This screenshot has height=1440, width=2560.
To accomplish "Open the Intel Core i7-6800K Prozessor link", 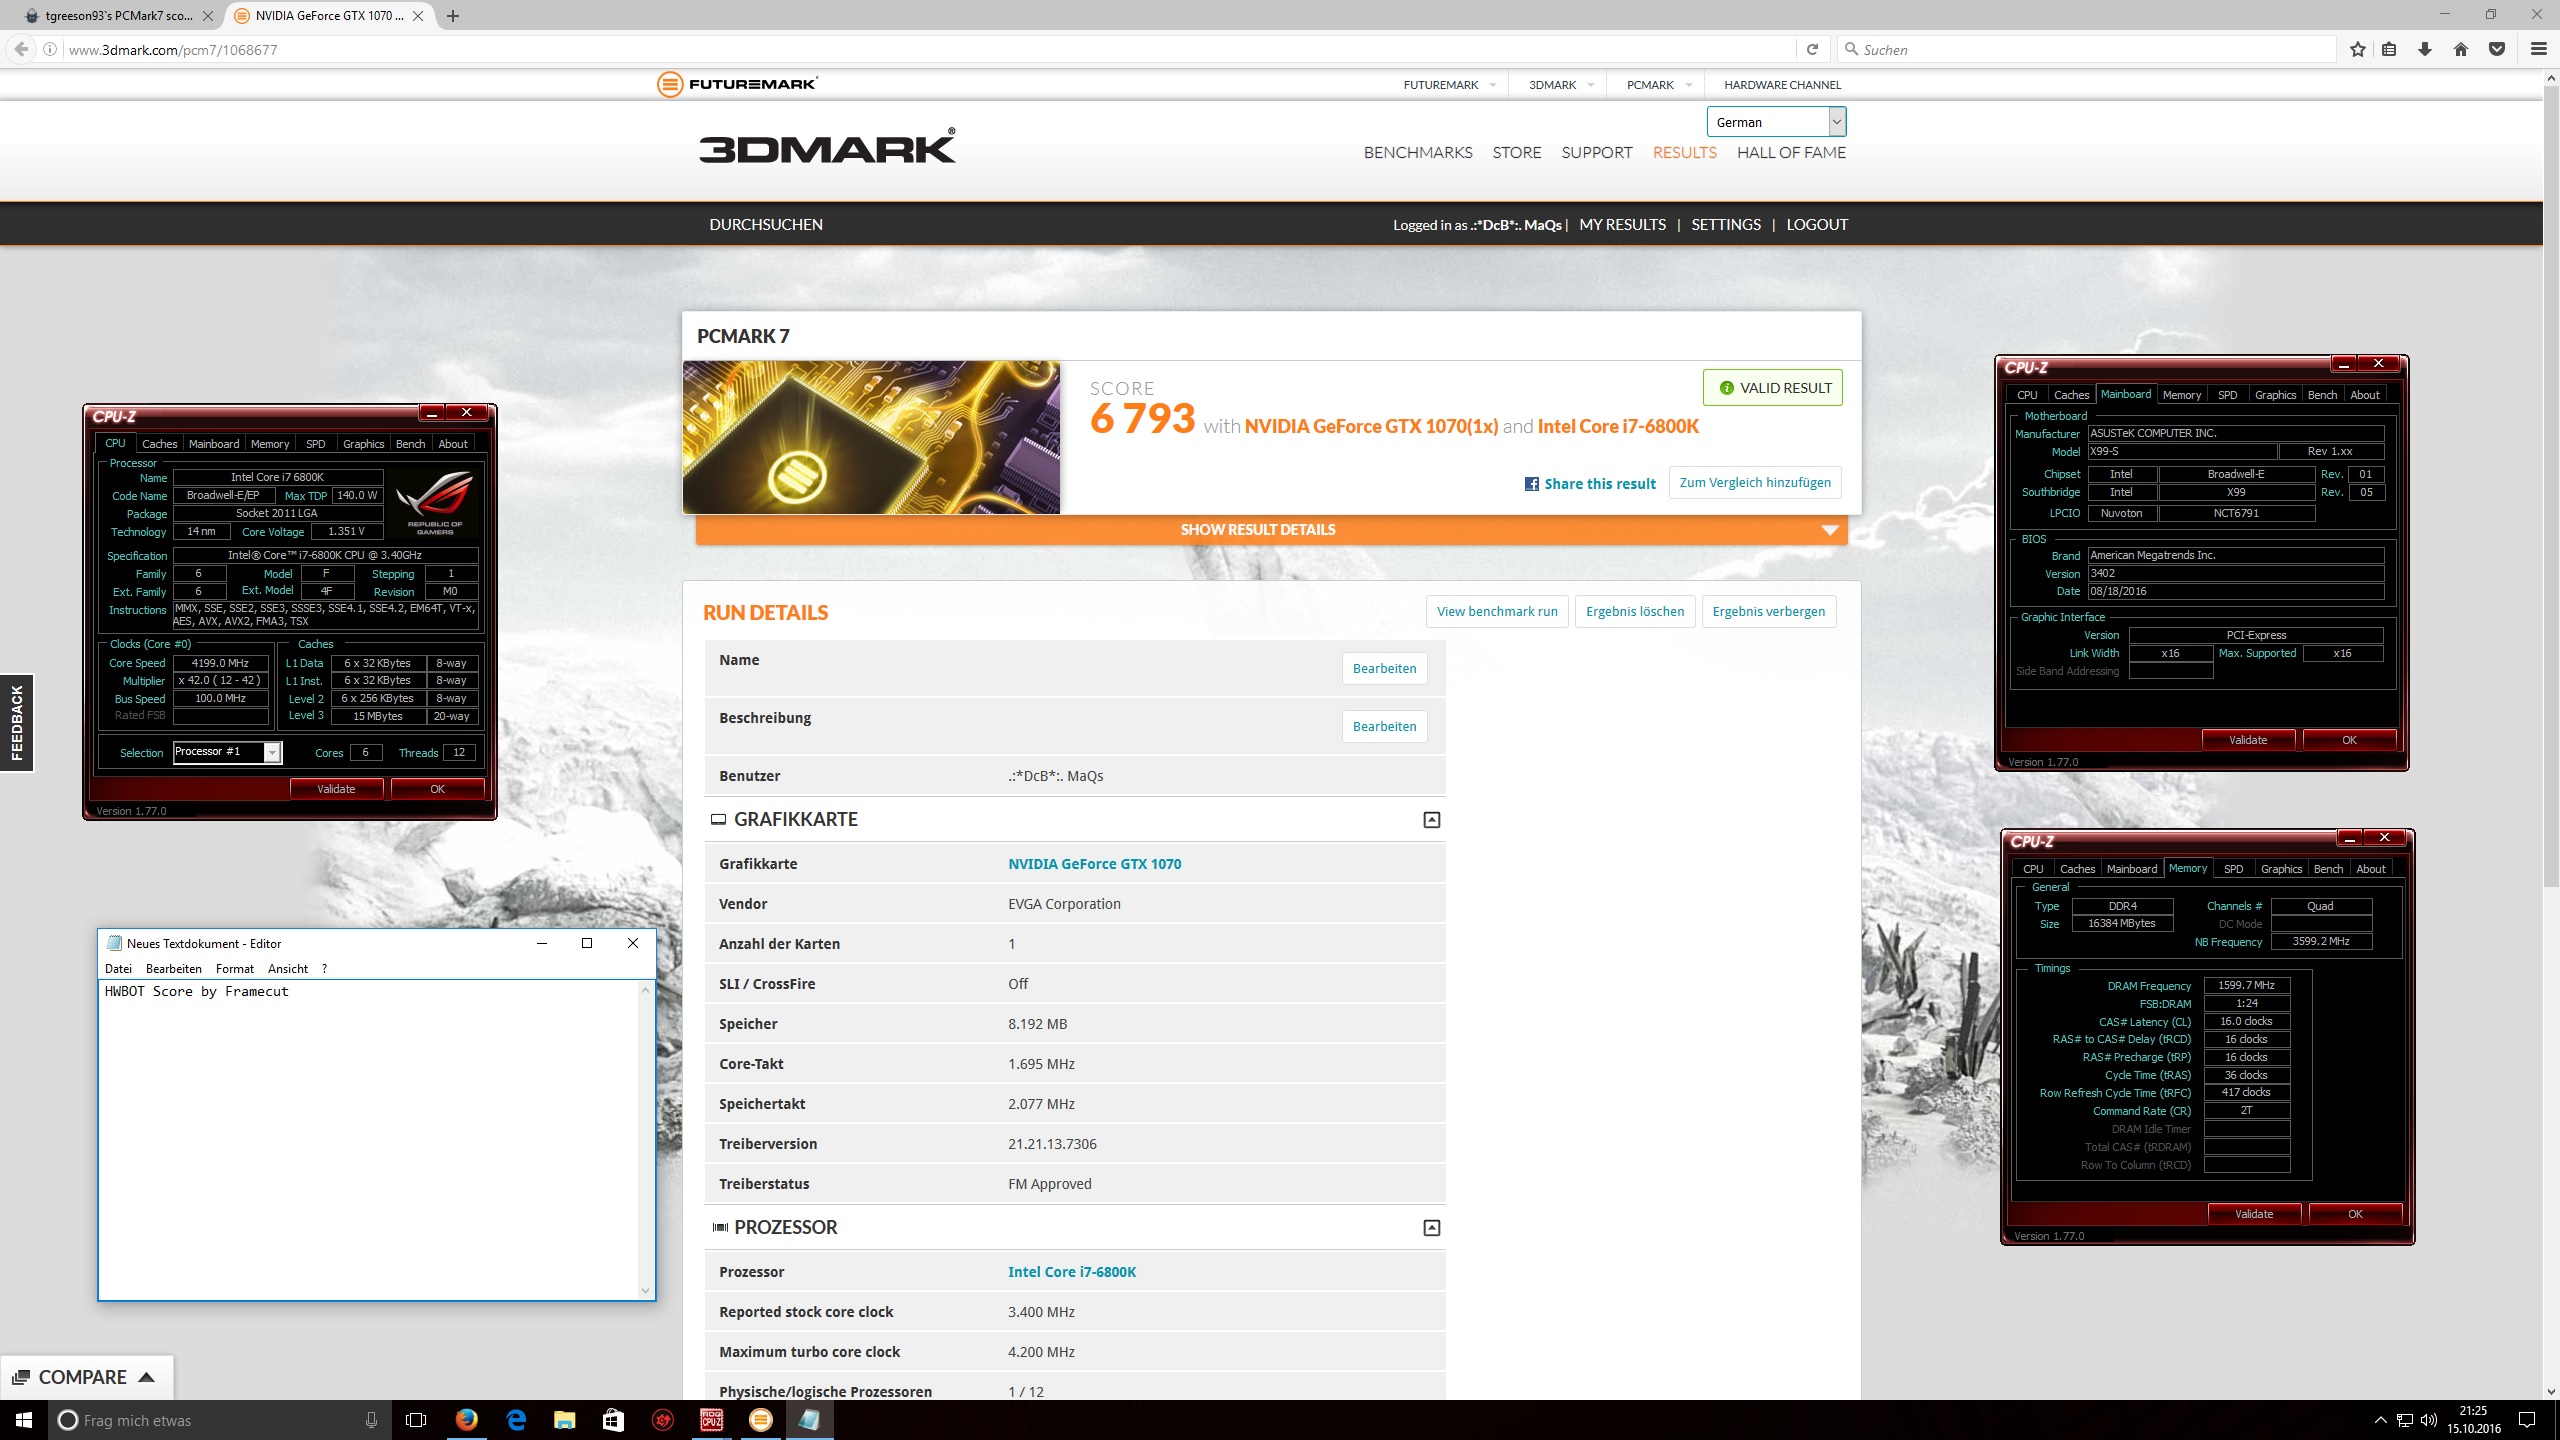I will pos(1072,1272).
